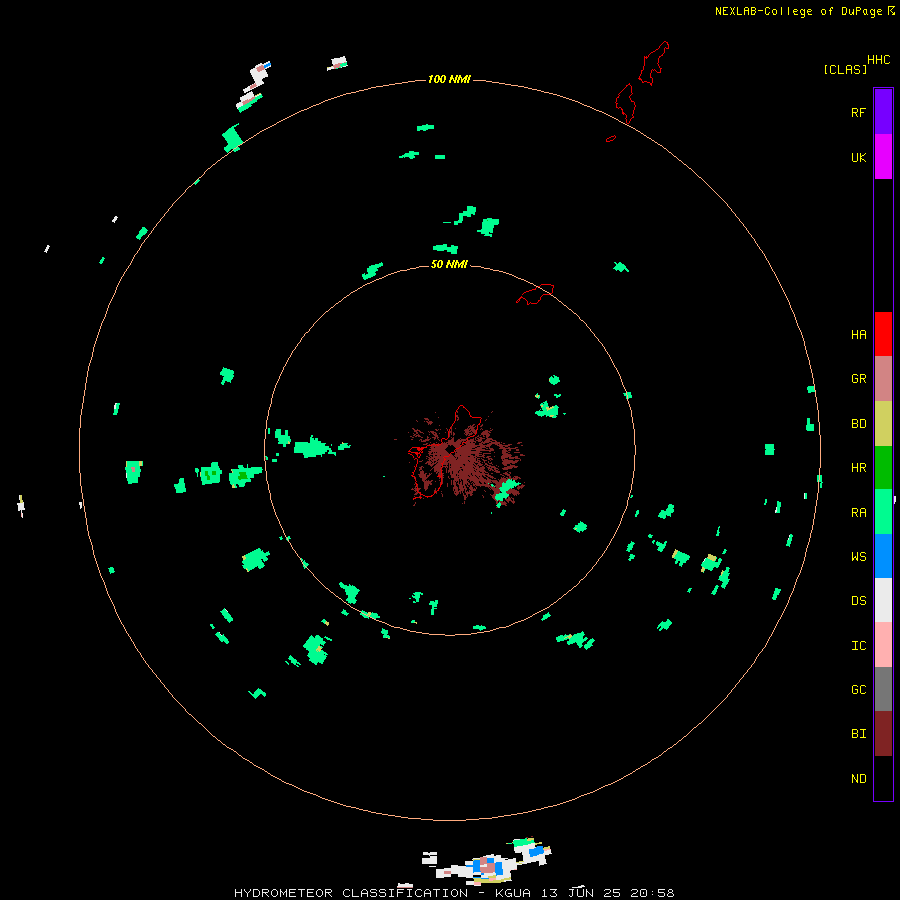Click the BI brown legend swatch
900x900 pixels.
883,734
